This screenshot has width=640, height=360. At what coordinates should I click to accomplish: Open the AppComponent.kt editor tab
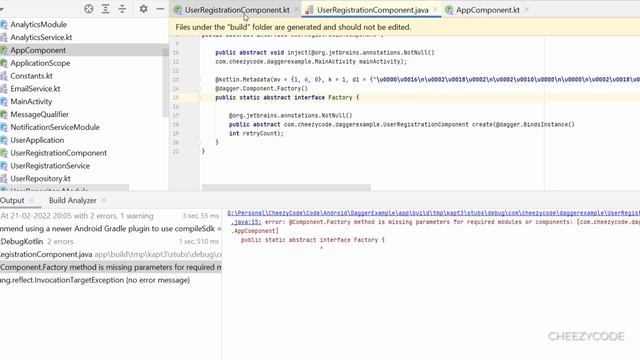click(x=488, y=10)
